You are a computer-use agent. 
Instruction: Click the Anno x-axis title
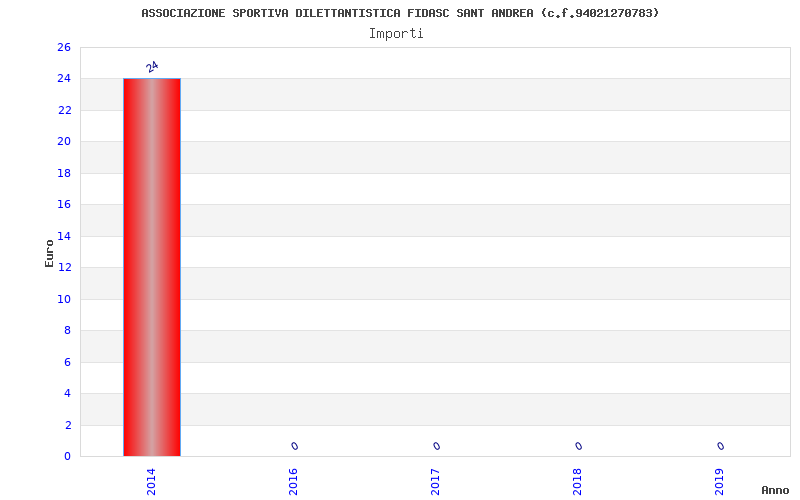click(x=775, y=490)
